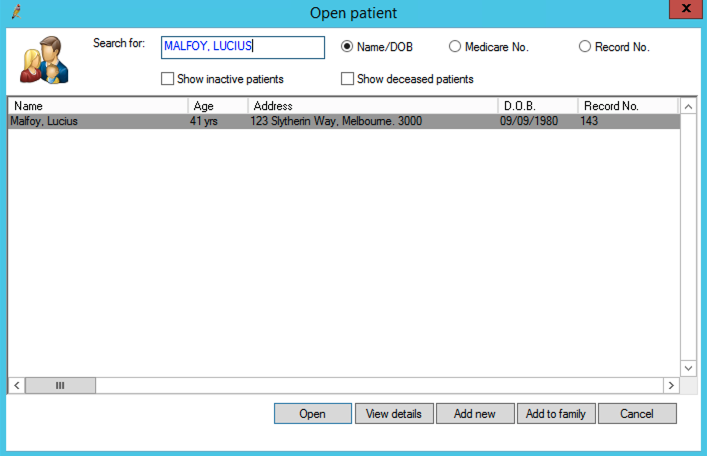Sort by the Record No. column header

click(x=628, y=106)
